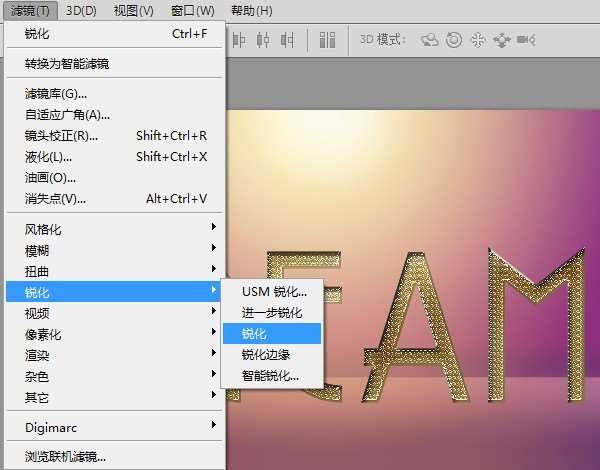
Task: Select the 3D slide object icon
Action: pos(501,40)
